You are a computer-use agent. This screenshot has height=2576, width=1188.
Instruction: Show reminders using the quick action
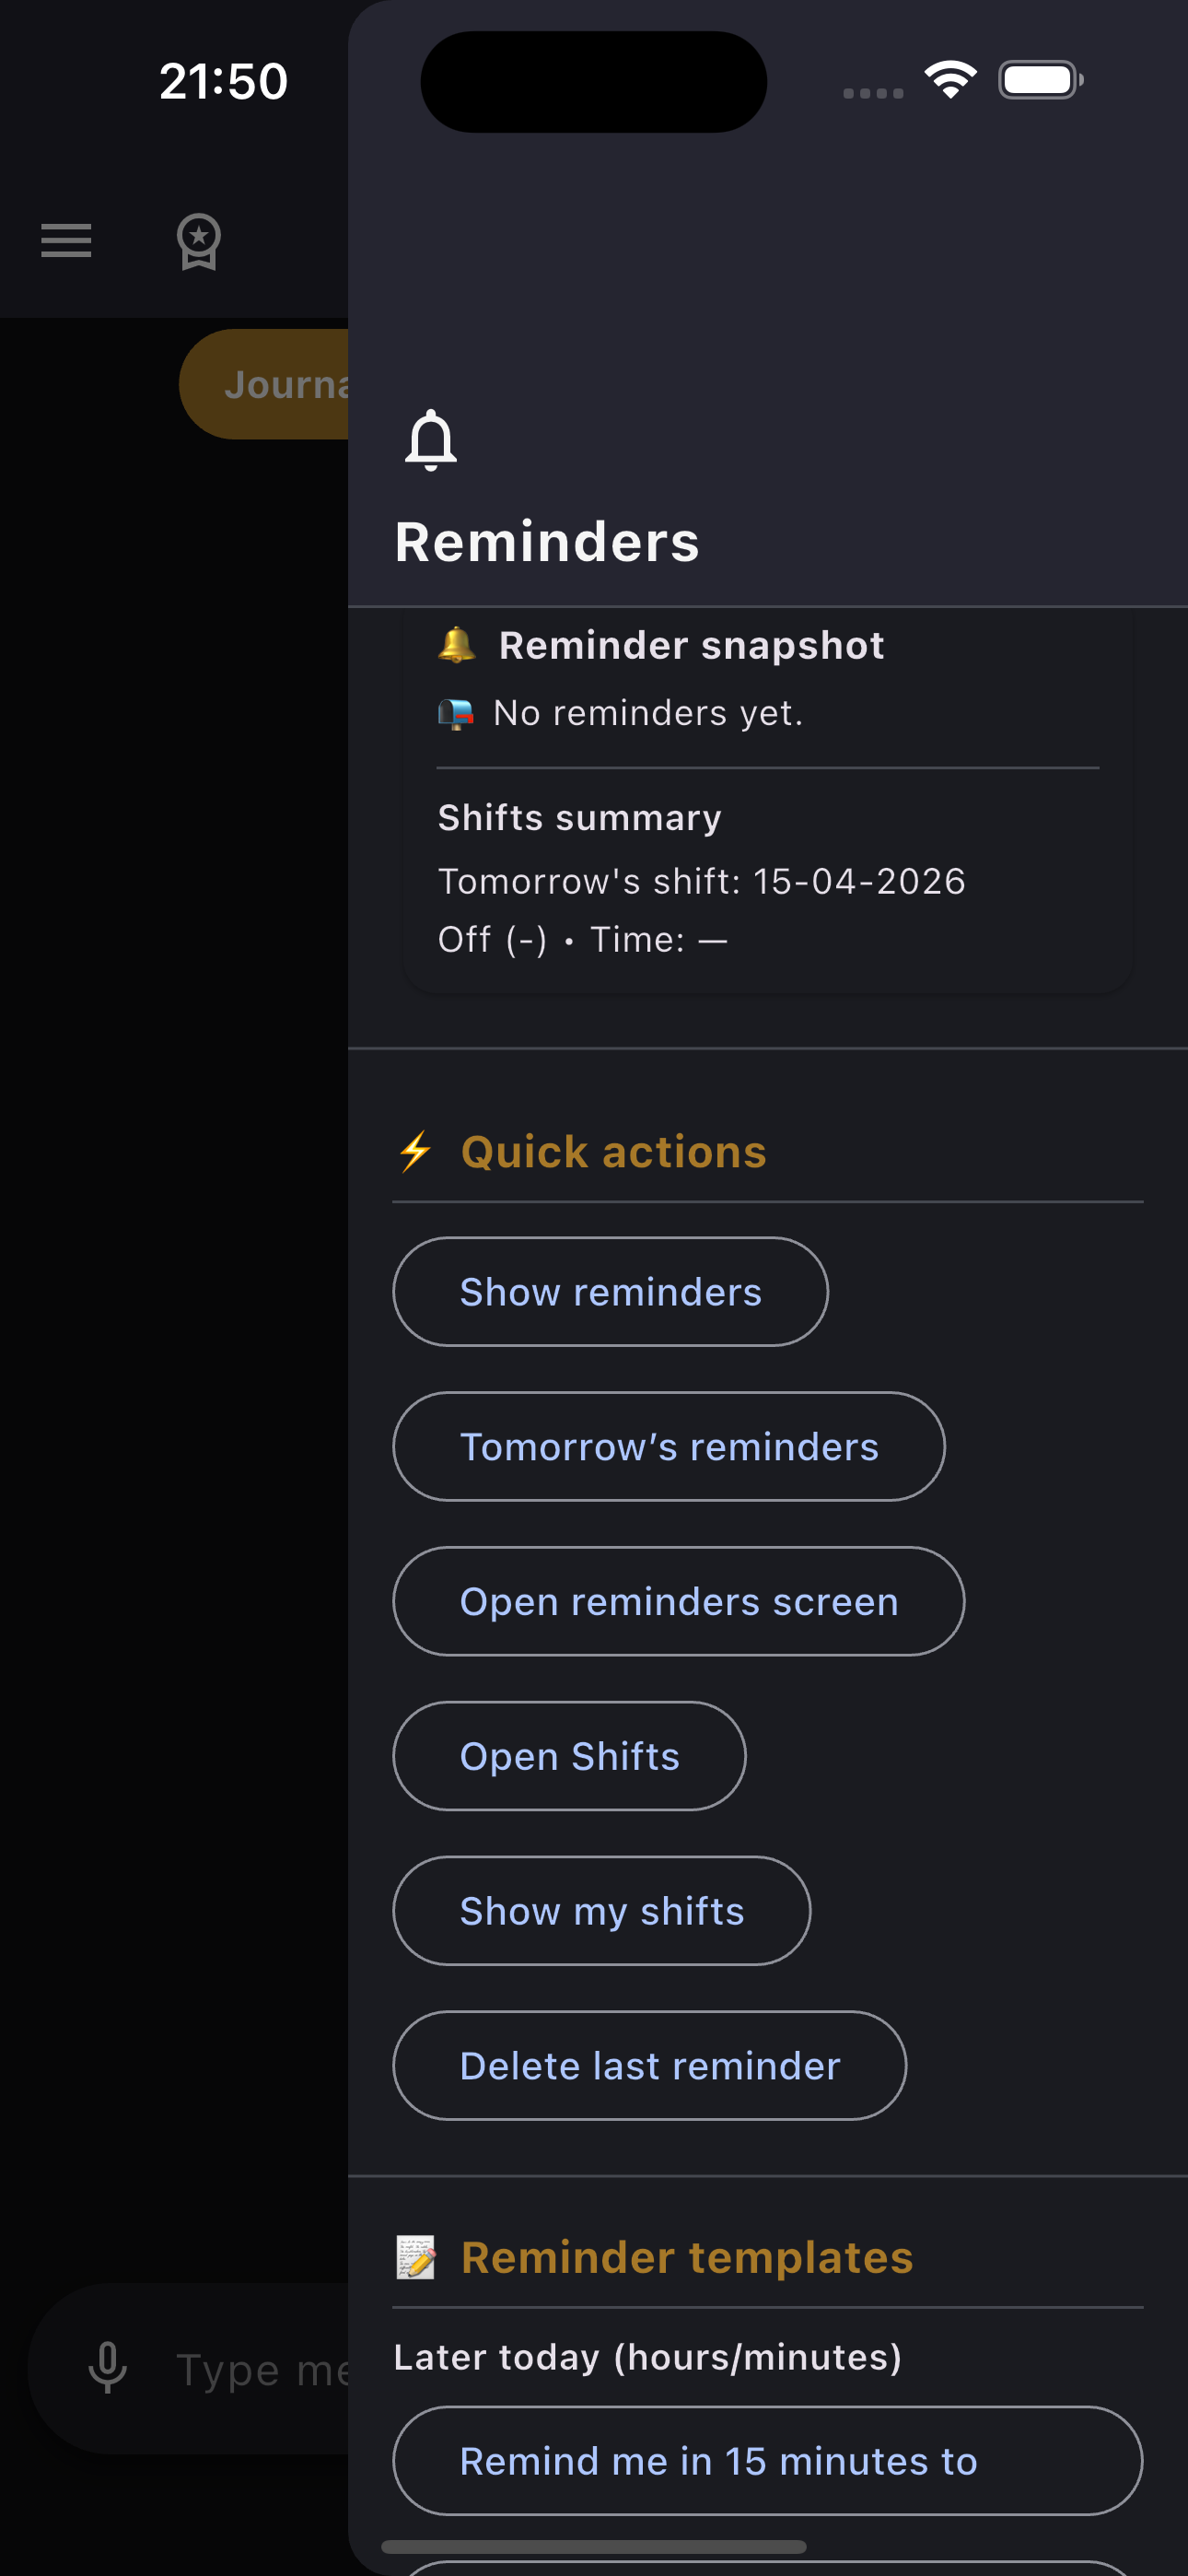point(609,1291)
